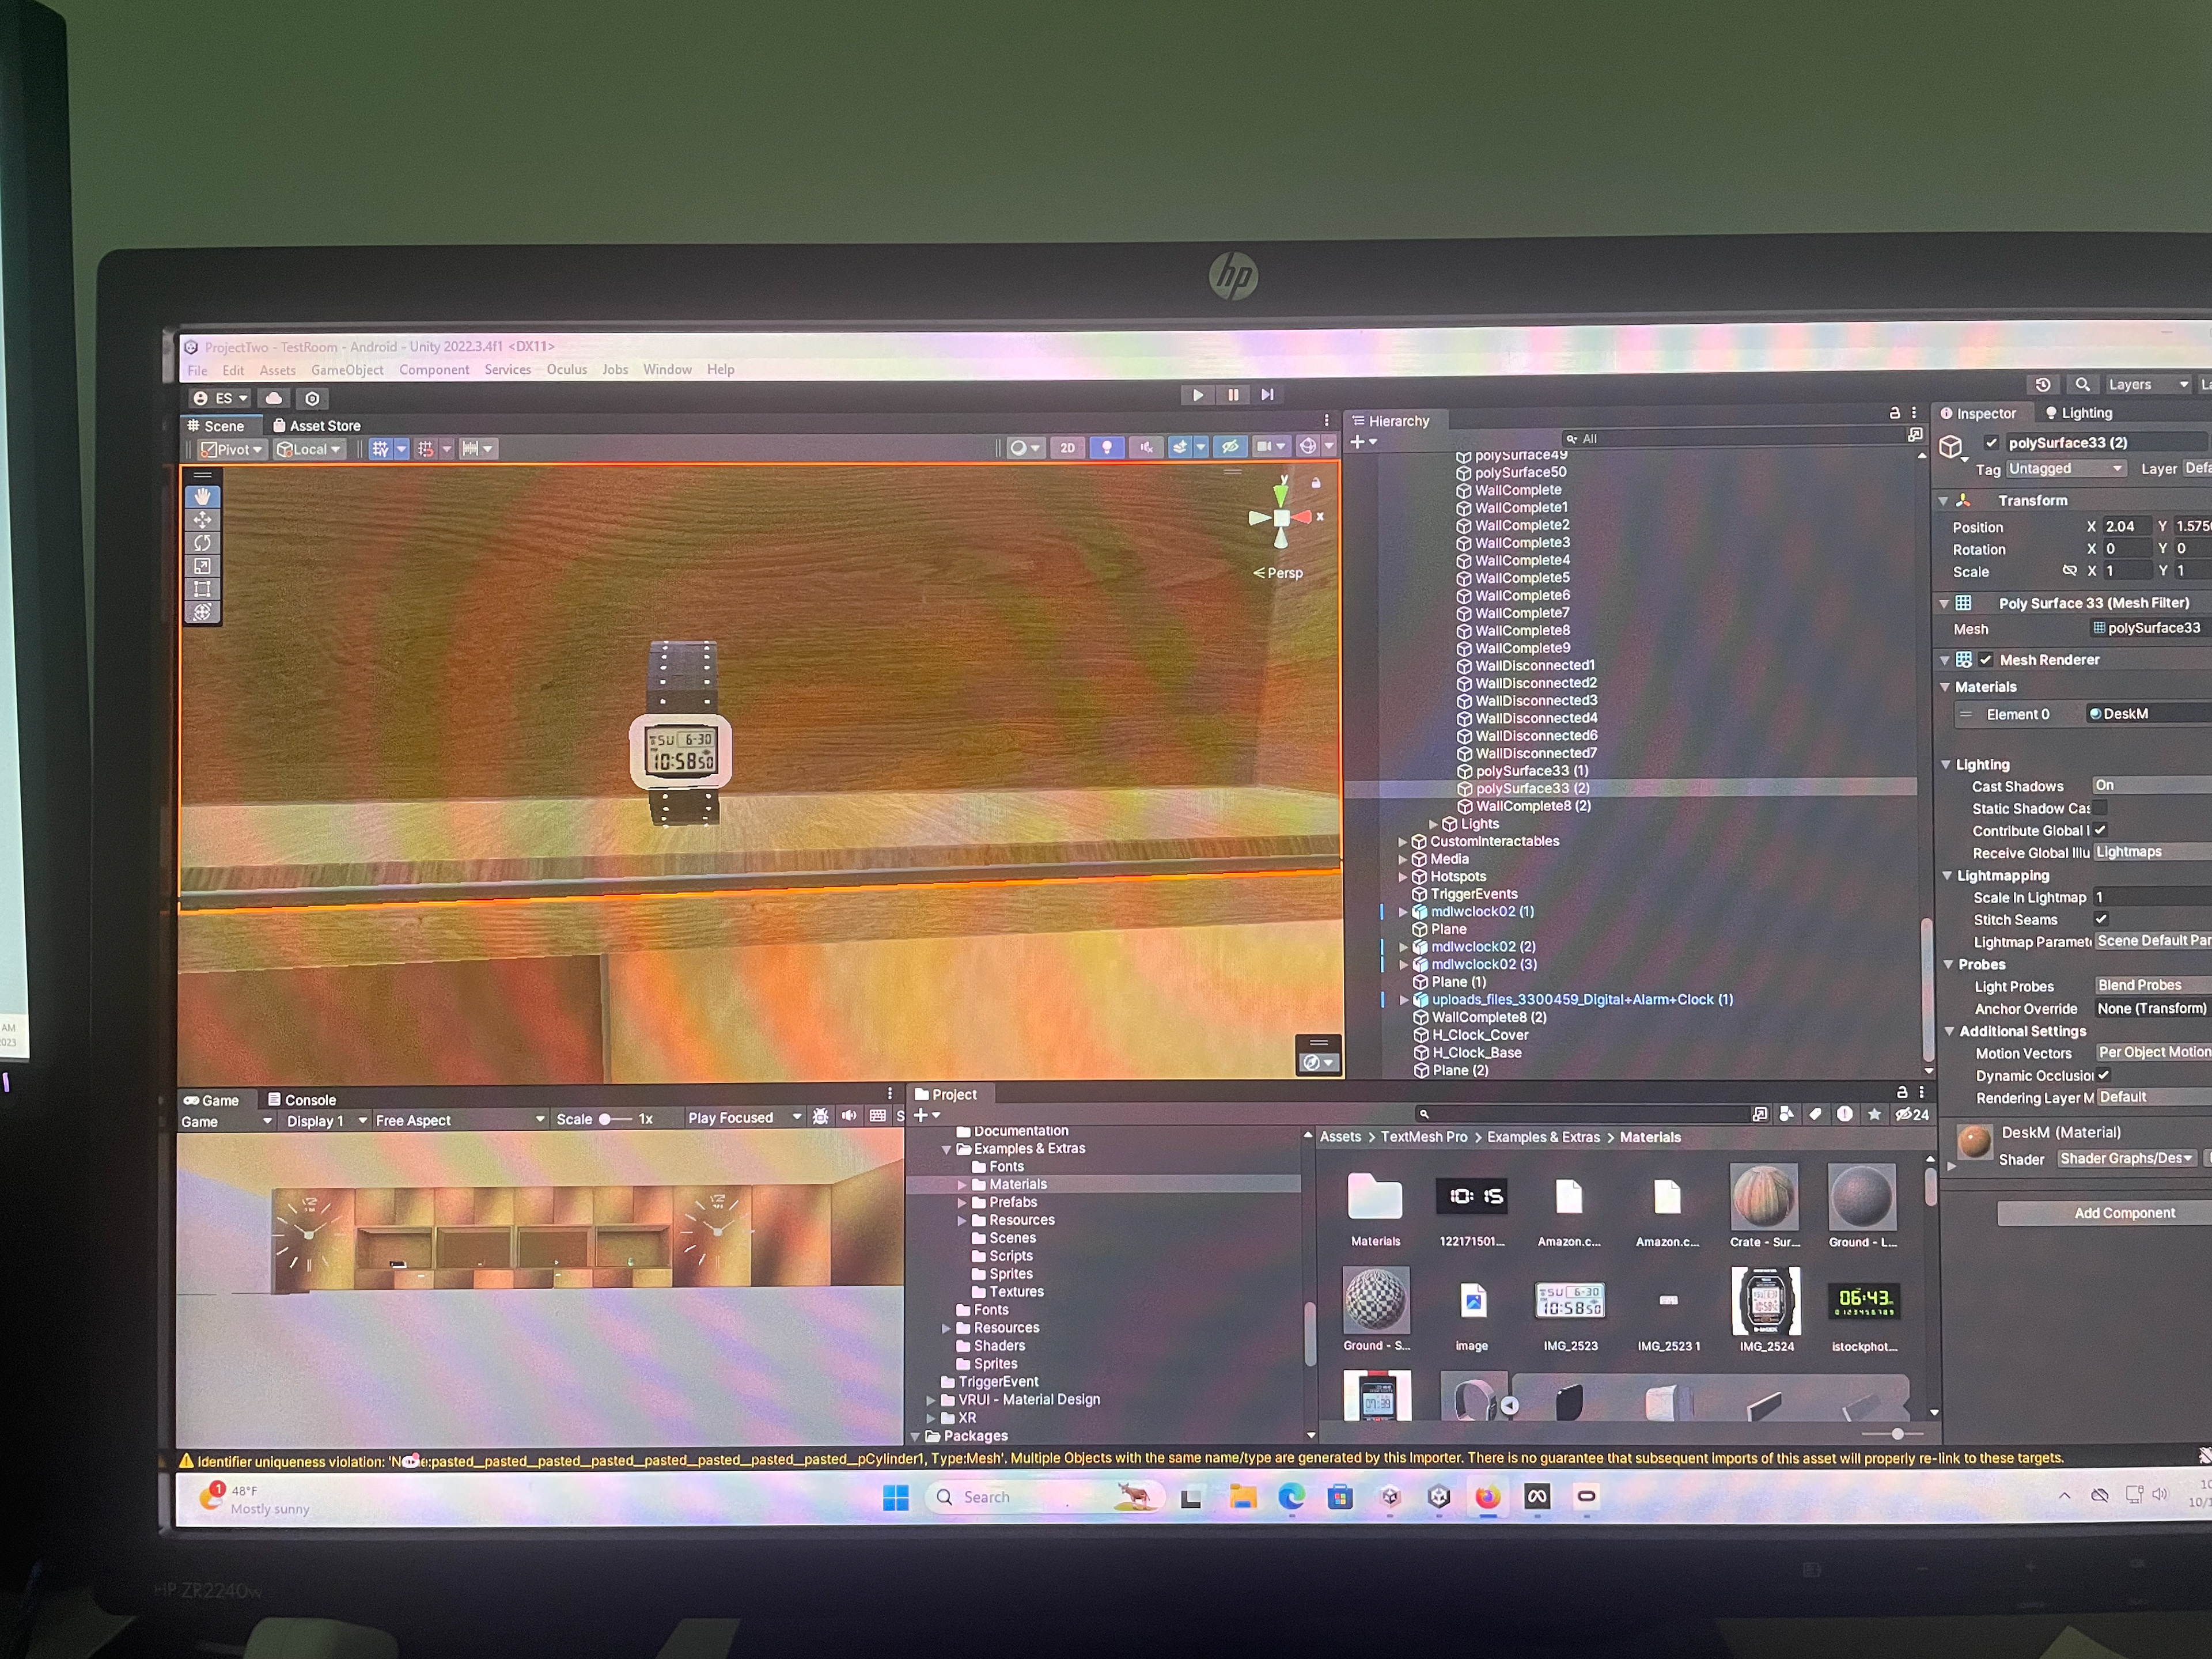Expand the Hotspots object
Image resolution: width=2212 pixels, height=1659 pixels.
point(1402,877)
